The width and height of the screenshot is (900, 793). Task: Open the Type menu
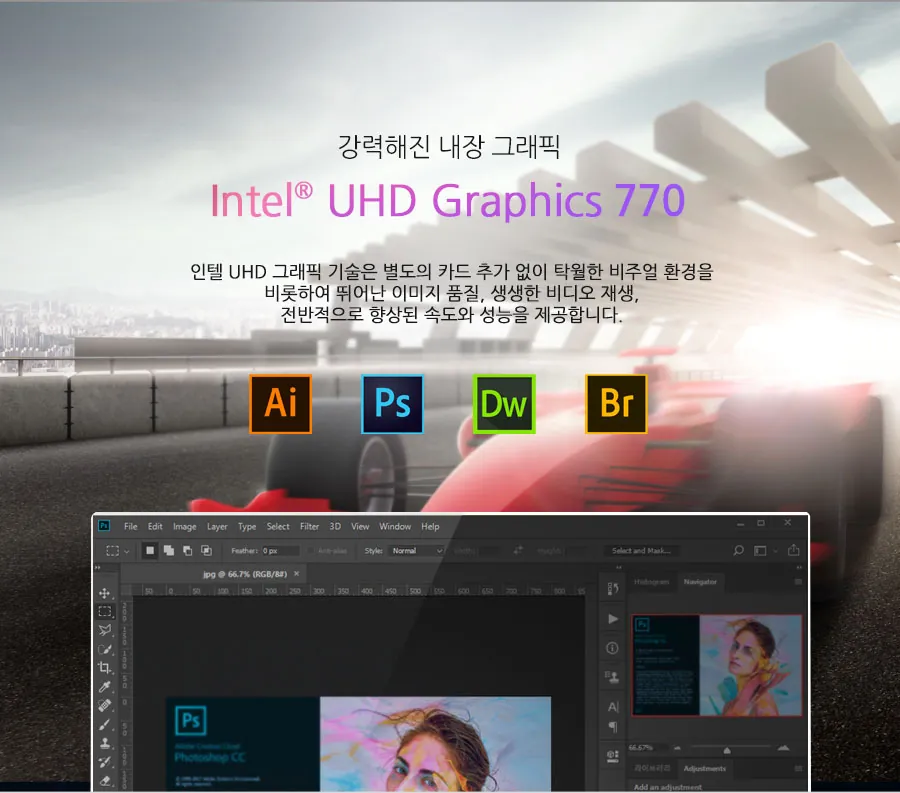[247, 526]
